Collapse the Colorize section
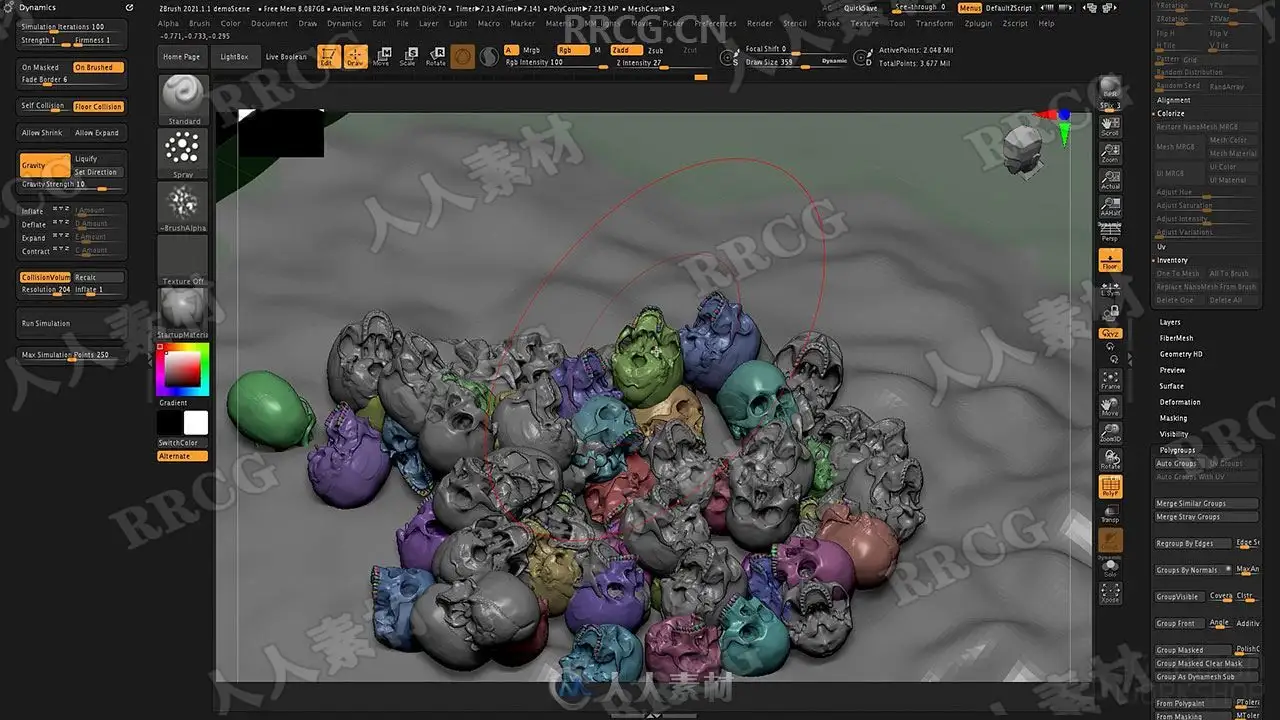This screenshot has height=720, width=1280. point(1170,113)
